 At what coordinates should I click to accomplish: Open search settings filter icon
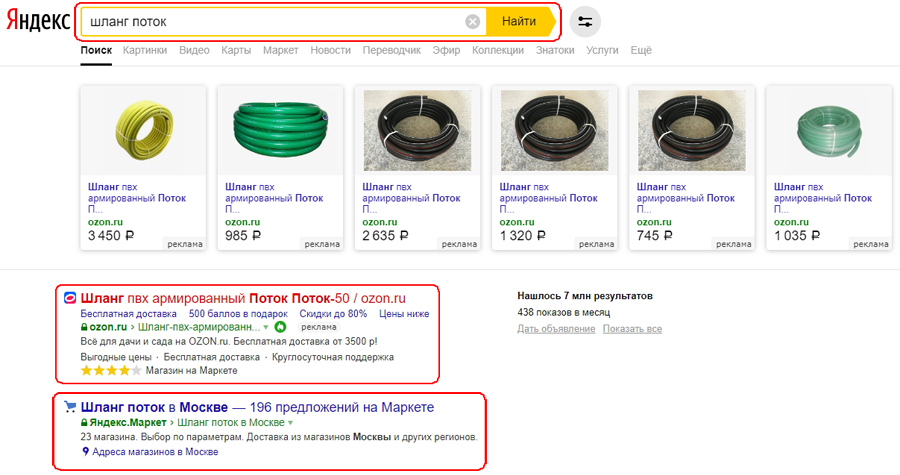(x=585, y=22)
